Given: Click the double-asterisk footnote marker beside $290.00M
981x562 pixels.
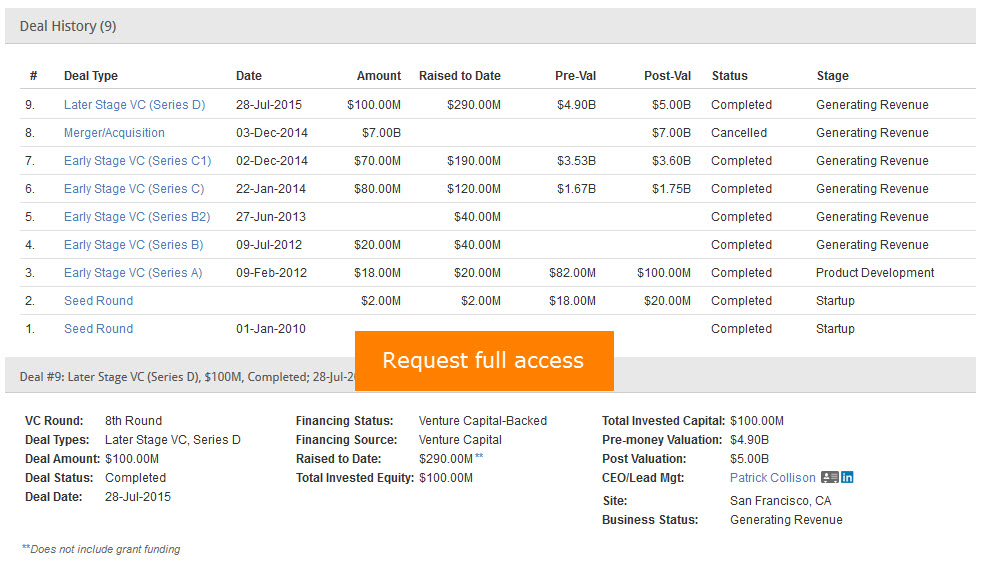Looking at the screenshot, I should coord(479,457).
